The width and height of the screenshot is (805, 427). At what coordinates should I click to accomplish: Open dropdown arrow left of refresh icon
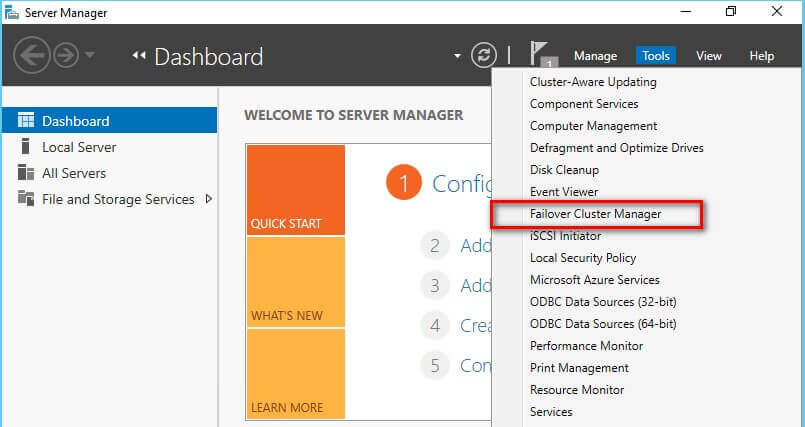click(x=457, y=56)
